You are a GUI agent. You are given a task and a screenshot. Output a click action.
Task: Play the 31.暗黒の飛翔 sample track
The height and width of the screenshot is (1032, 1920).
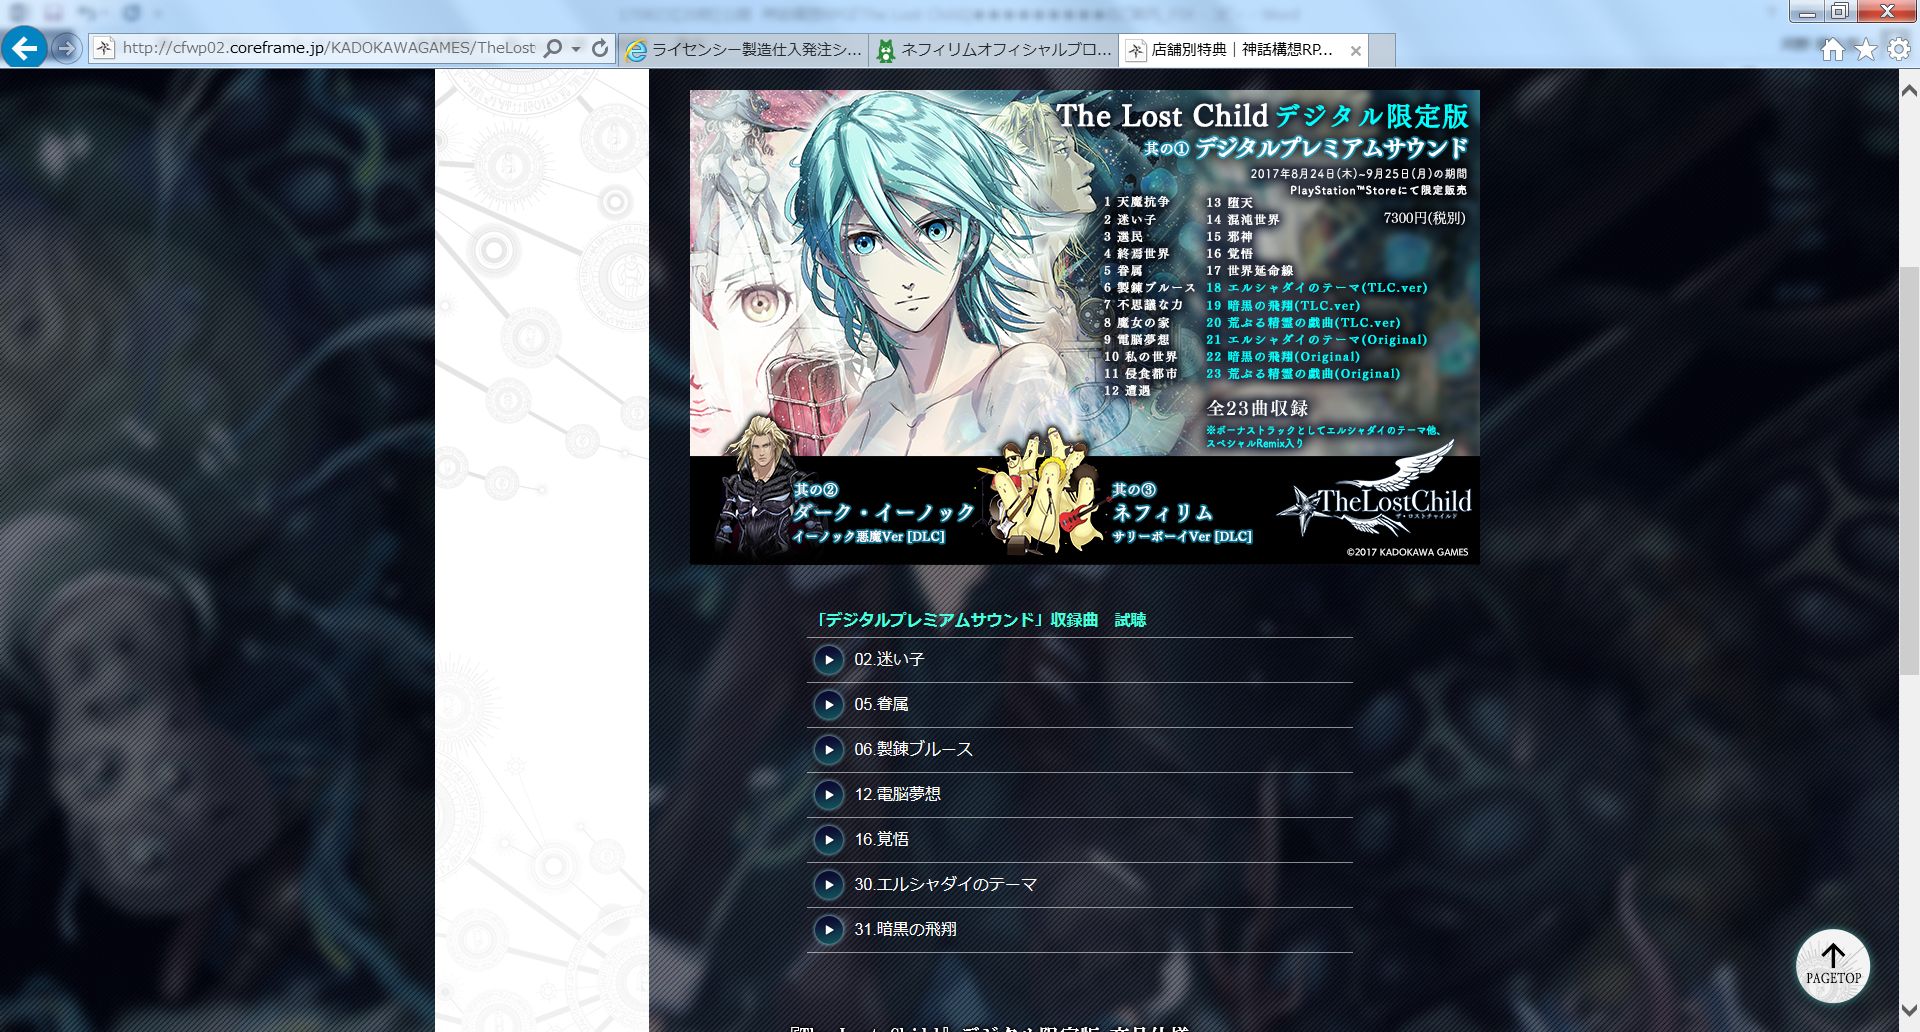[x=828, y=930]
